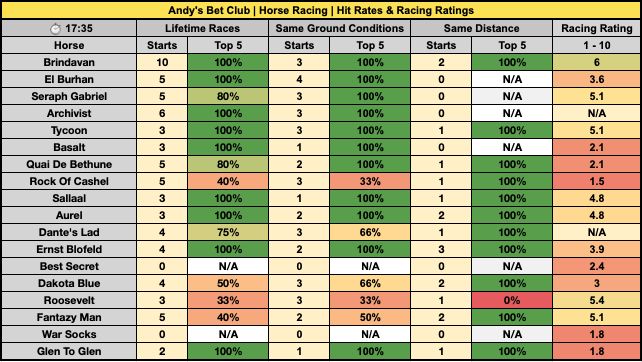Click the stopwatch icon next to 17:35

pos(55,29)
